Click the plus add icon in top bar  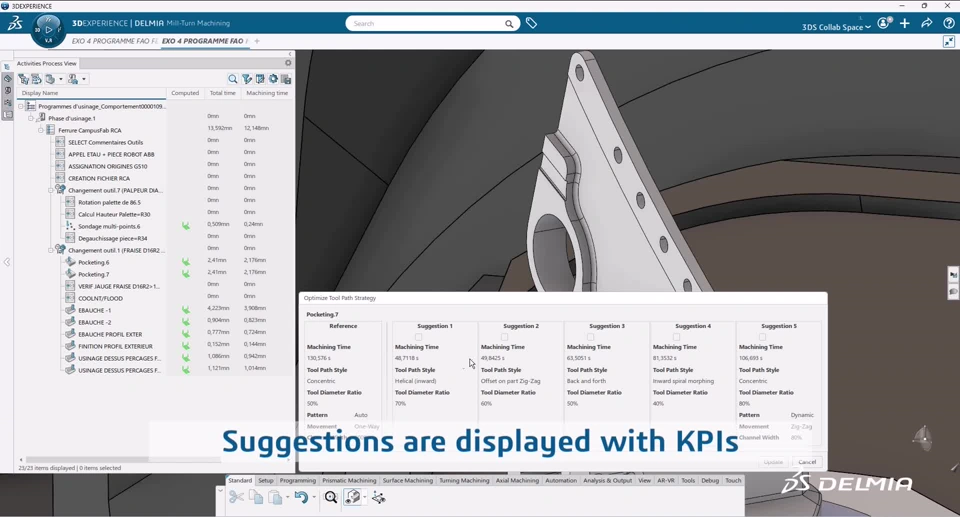[905, 23]
